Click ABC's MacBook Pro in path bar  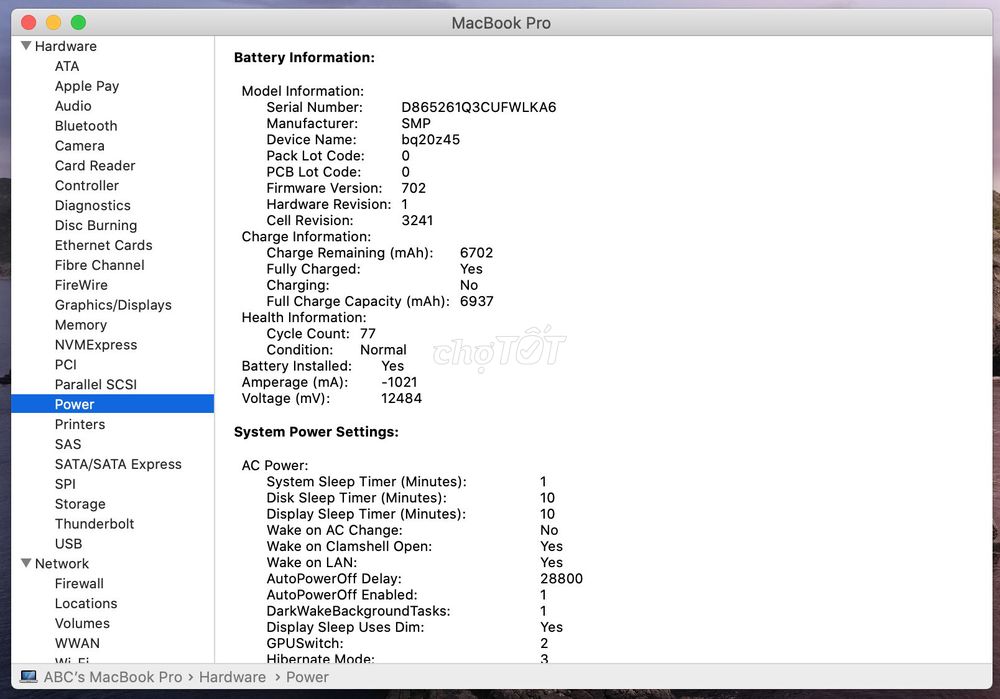coord(112,677)
